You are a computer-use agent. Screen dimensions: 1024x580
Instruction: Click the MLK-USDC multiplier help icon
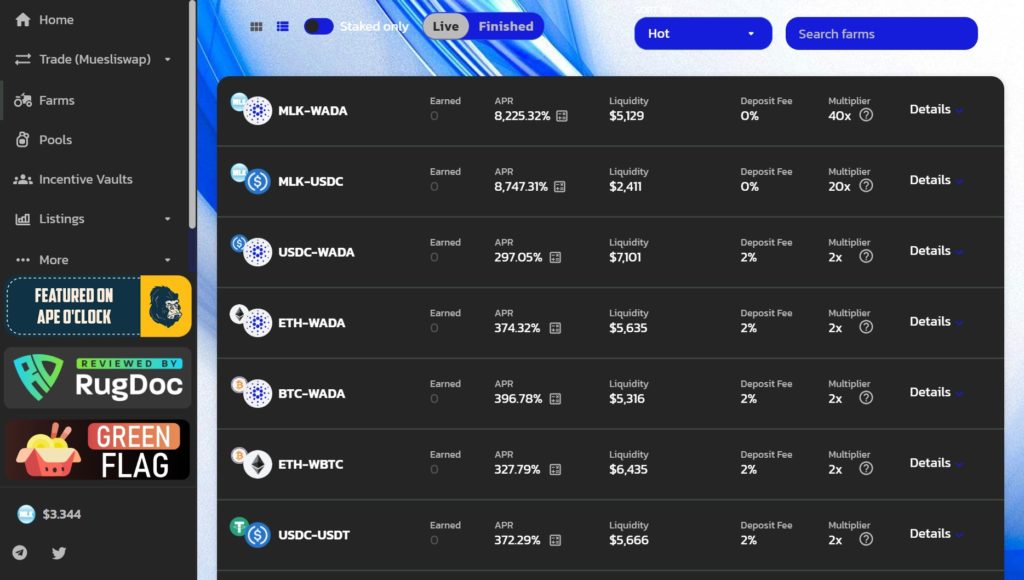coord(866,185)
